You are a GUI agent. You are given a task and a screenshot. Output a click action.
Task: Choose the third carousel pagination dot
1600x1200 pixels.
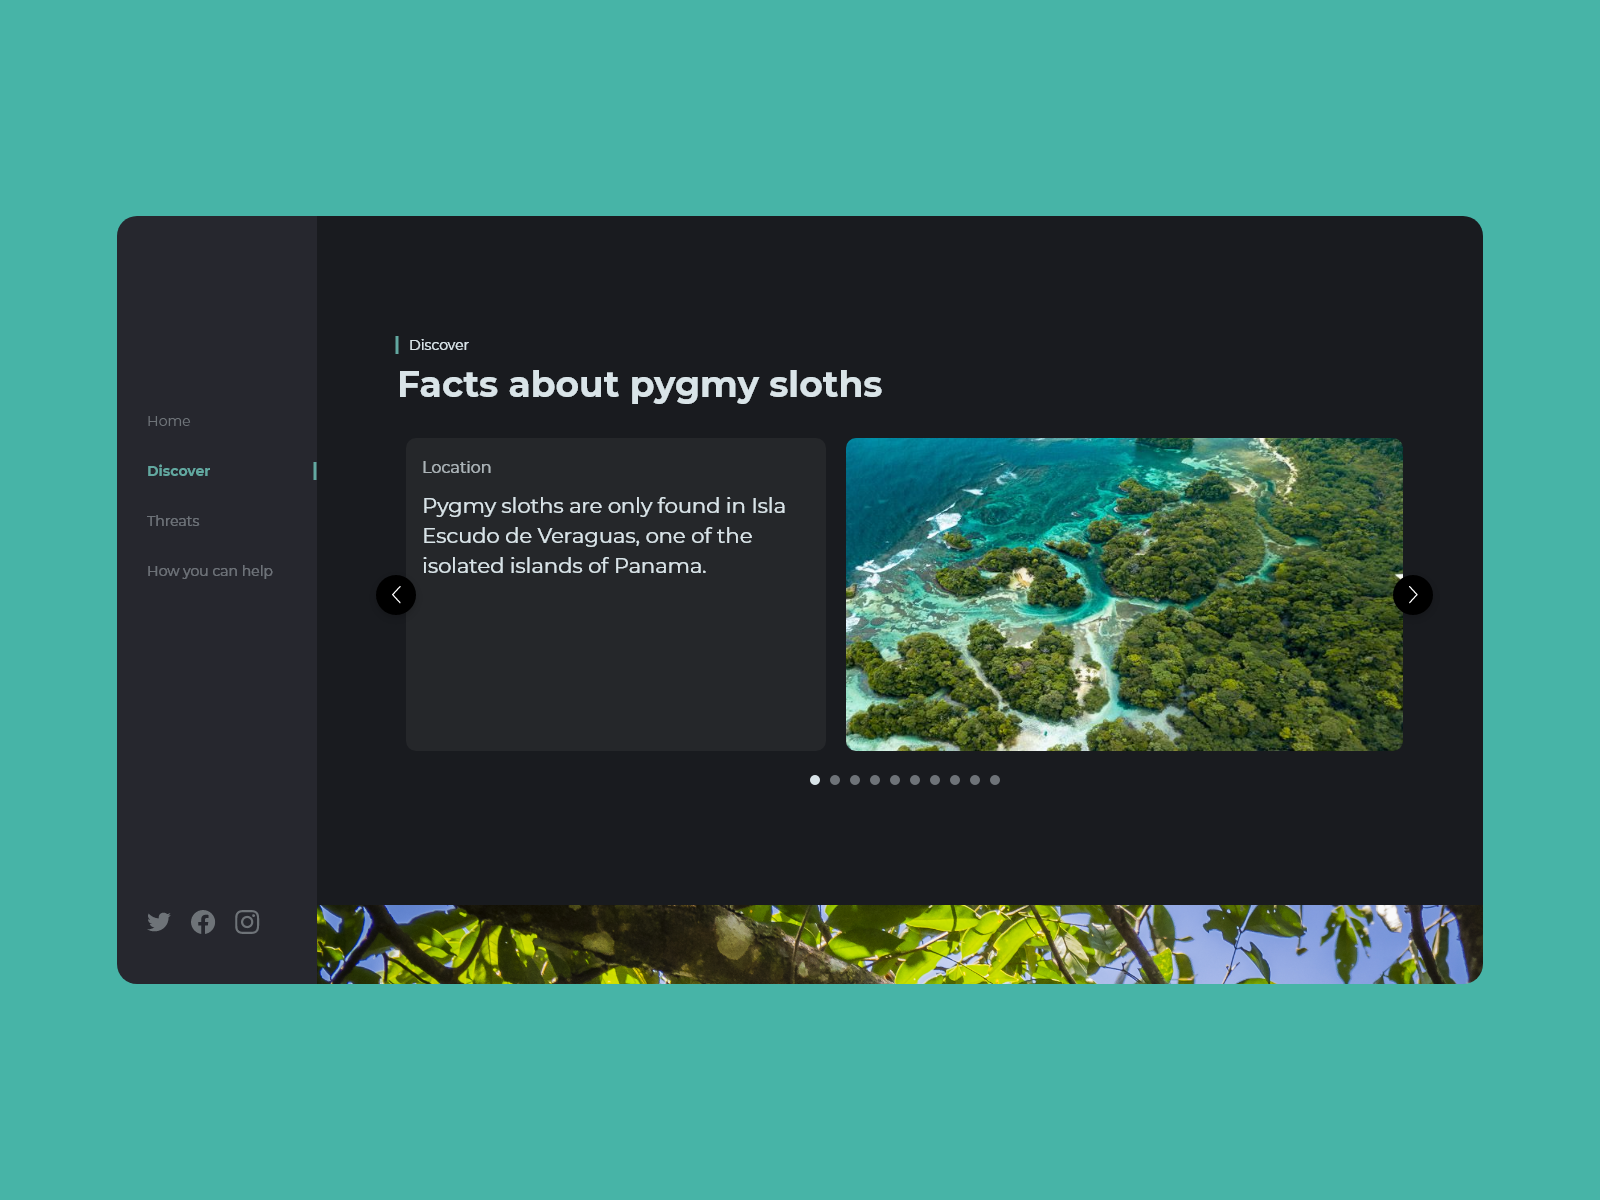point(855,780)
